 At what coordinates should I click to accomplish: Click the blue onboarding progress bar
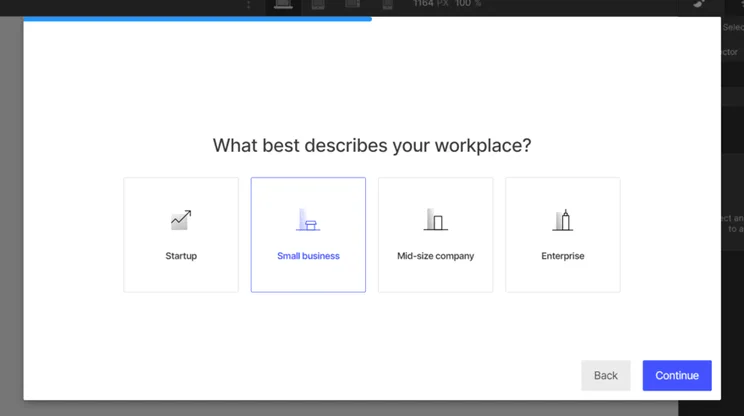click(197, 19)
